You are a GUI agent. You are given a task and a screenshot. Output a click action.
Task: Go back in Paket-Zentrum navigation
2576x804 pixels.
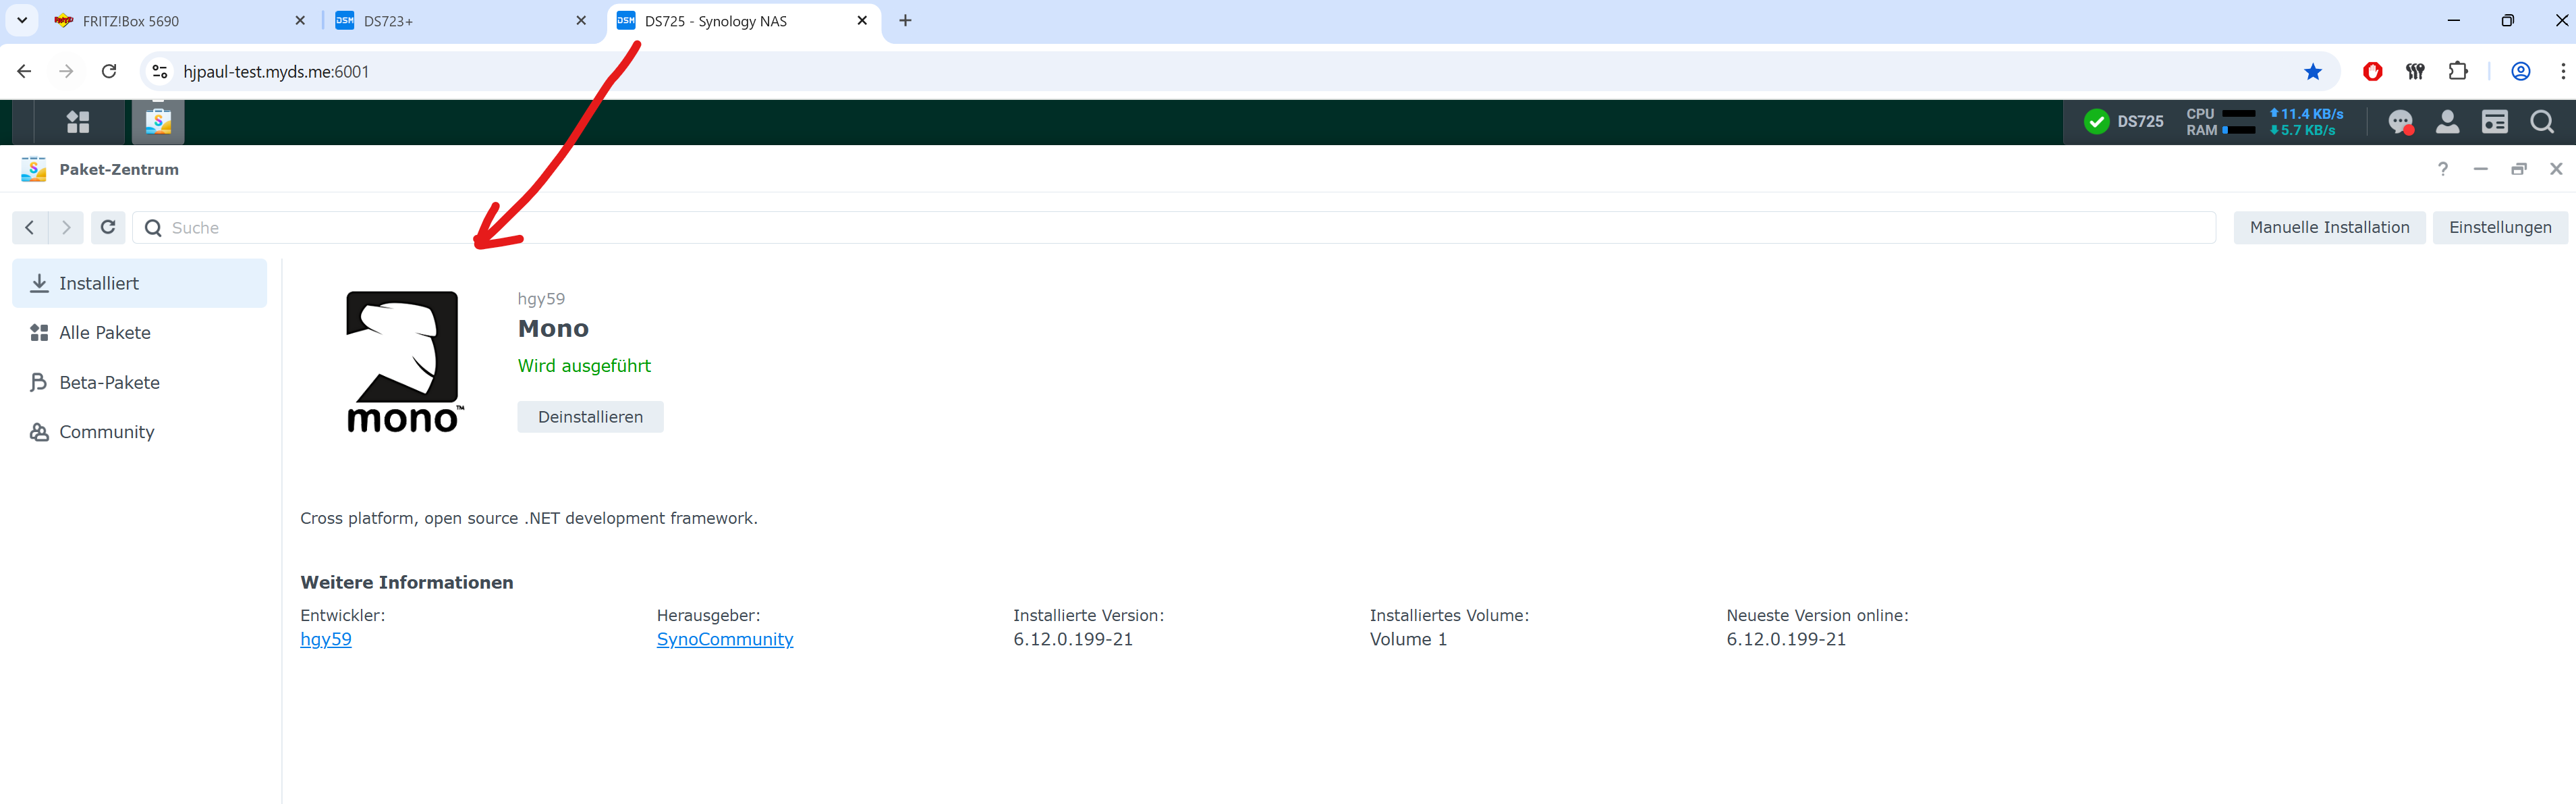coord(30,227)
